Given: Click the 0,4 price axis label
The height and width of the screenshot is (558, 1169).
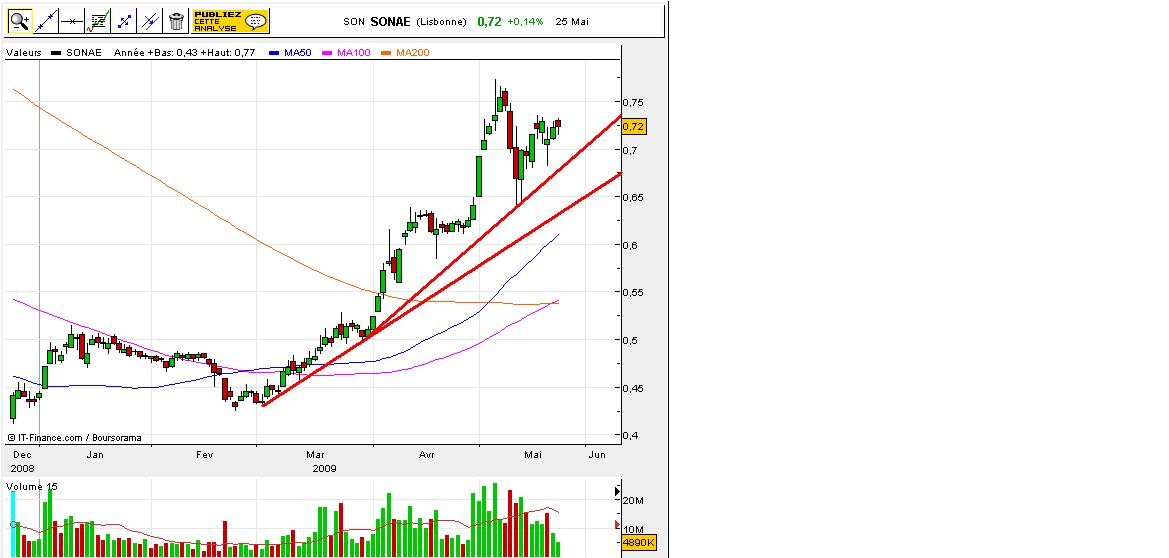Looking at the screenshot, I should [x=631, y=436].
